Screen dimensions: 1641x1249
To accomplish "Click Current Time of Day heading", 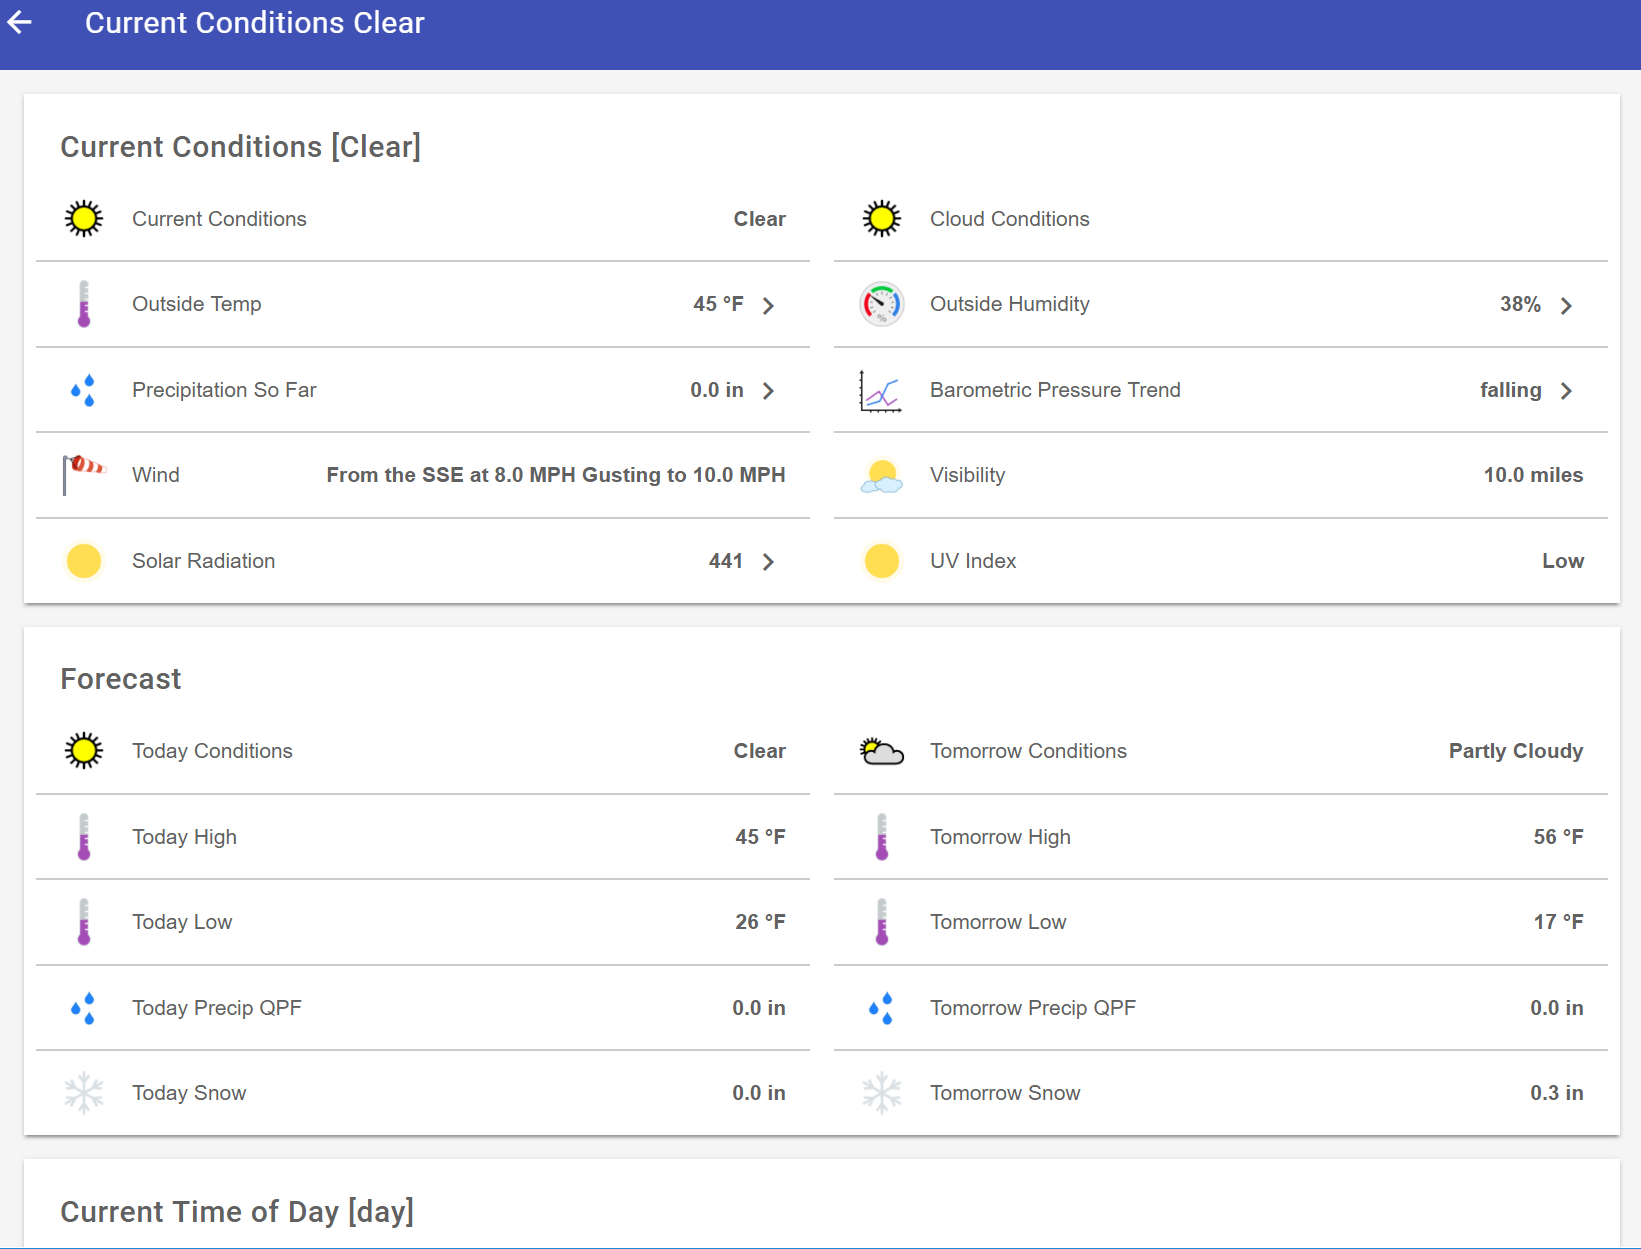I will [x=237, y=1211].
